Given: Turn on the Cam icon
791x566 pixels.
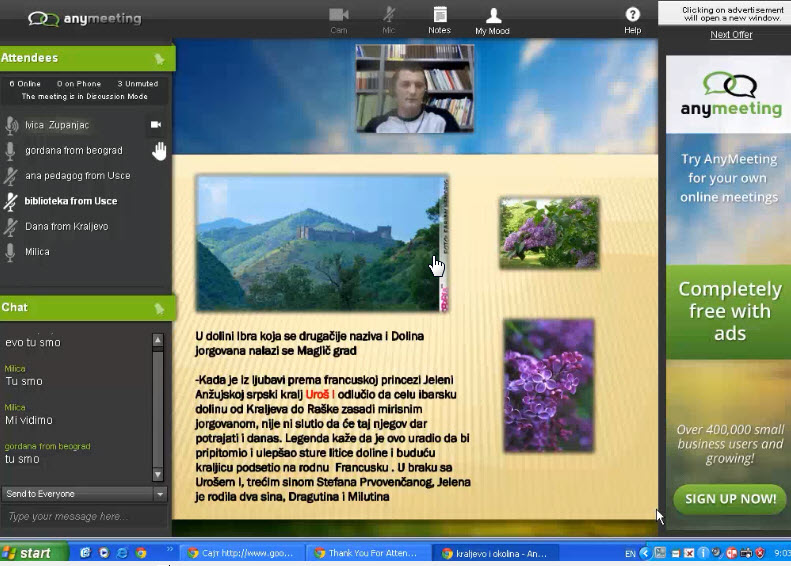Looking at the screenshot, I should [x=339, y=17].
